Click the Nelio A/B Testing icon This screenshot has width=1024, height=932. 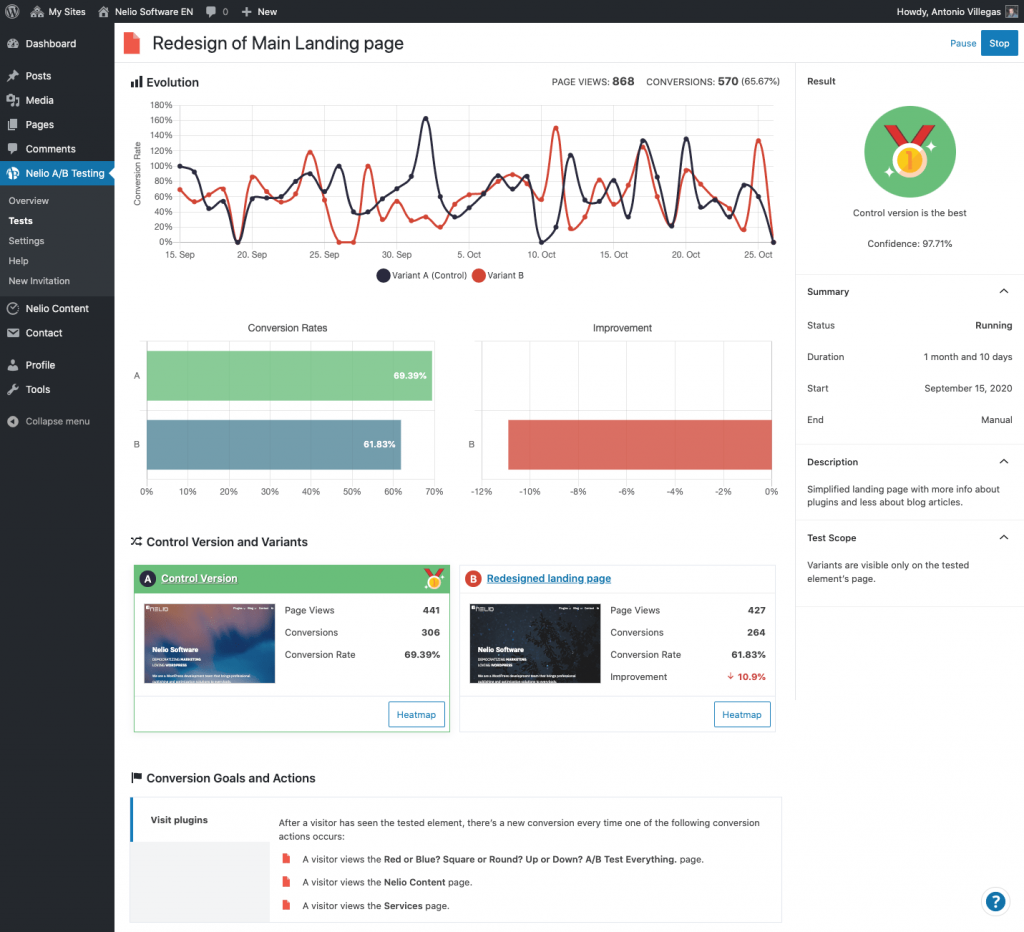pyautogui.click(x=12, y=173)
